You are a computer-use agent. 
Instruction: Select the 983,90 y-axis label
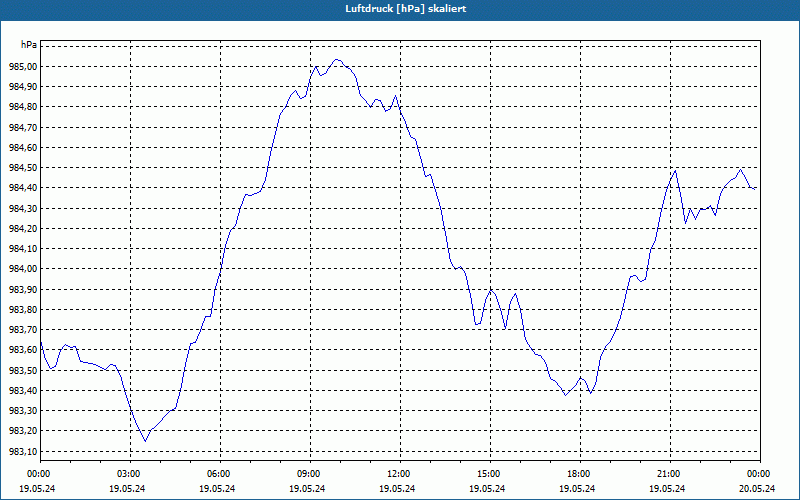click(23, 289)
